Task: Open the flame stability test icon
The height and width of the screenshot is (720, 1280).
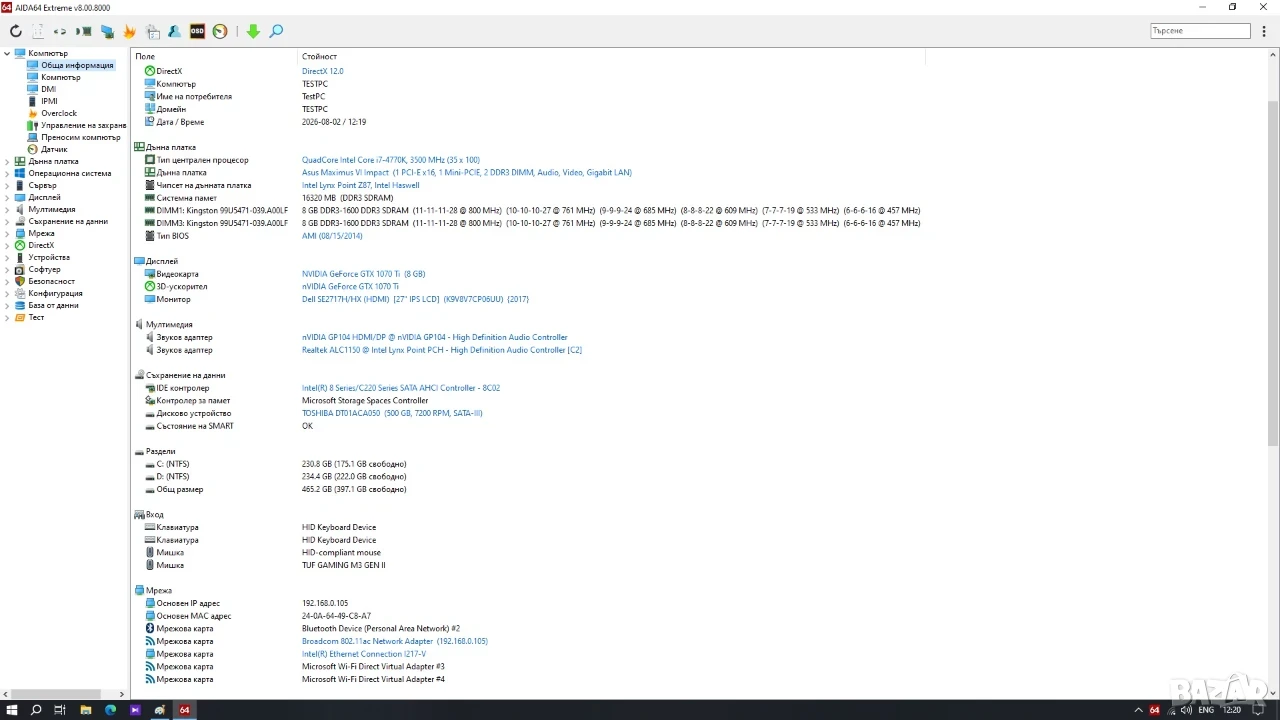Action: (x=129, y=32)
